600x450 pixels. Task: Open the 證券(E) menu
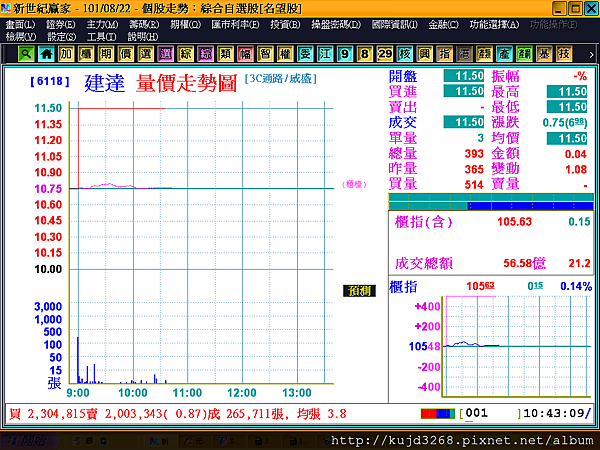pos(60,24)
